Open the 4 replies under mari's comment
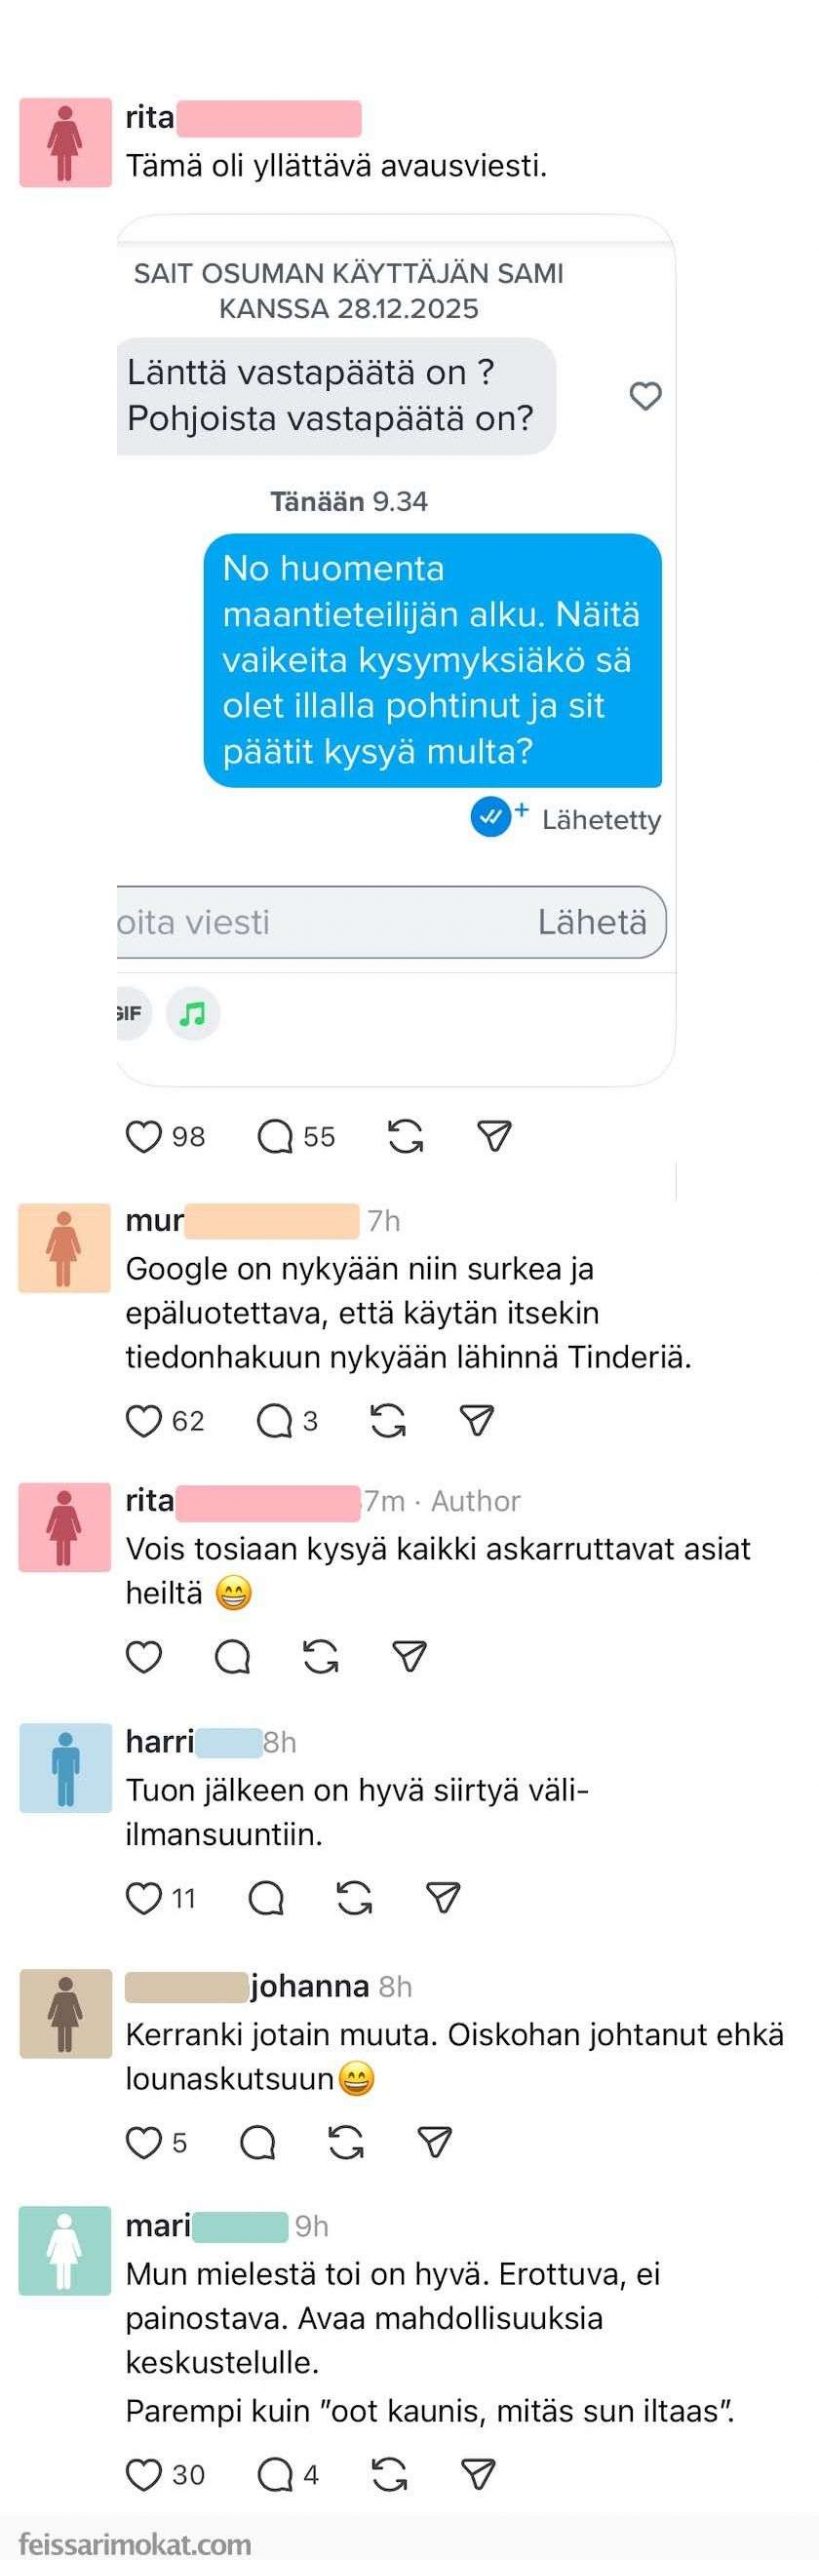Image resolution: width=819 pixels, height=2560 pixels. point(275,2474)
